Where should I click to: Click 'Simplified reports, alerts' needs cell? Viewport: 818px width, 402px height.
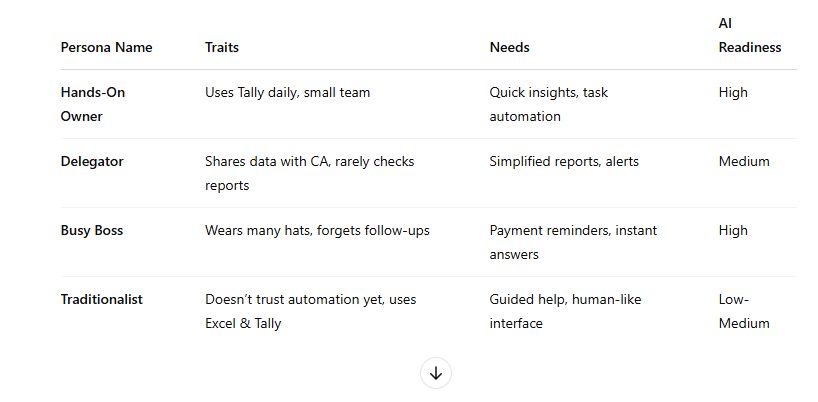(x=564, y=161)
